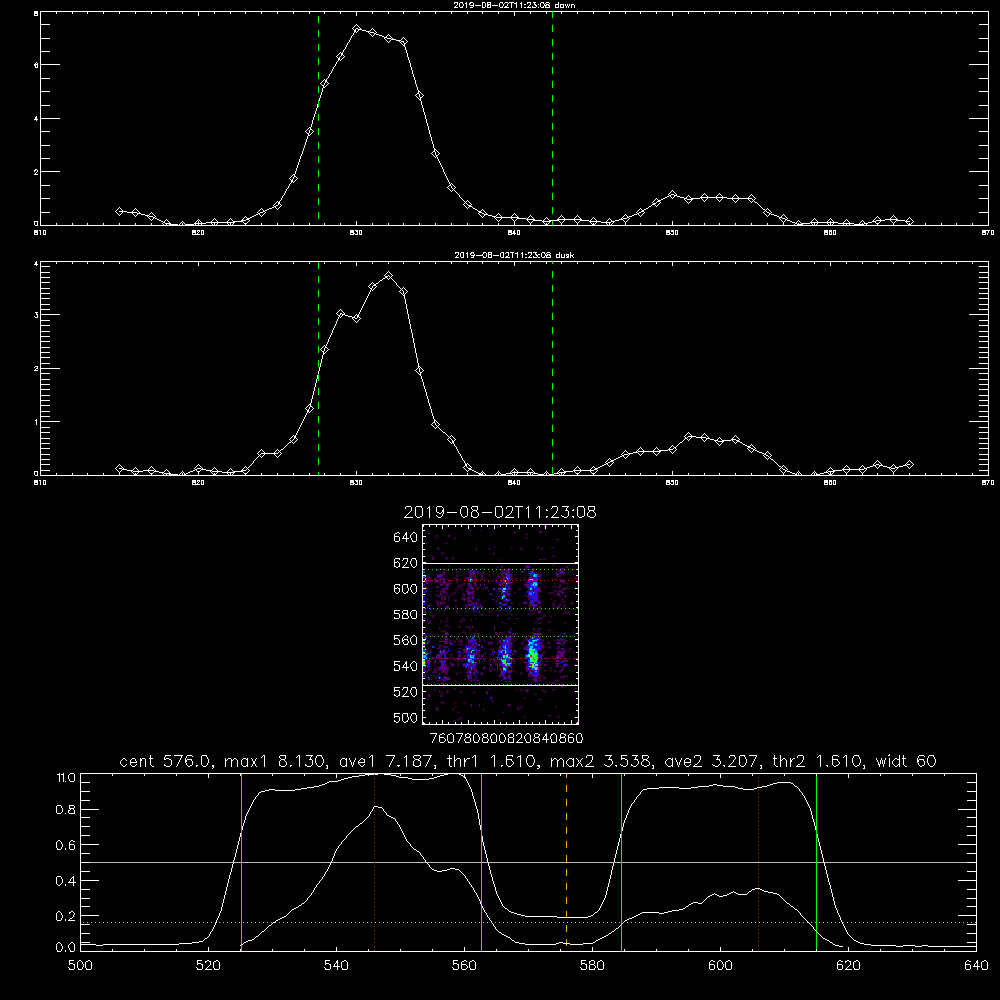Click the highest diamond point of dusk curve
The height and width of the screenshot is (1000, 1000).
pos(388,276)
